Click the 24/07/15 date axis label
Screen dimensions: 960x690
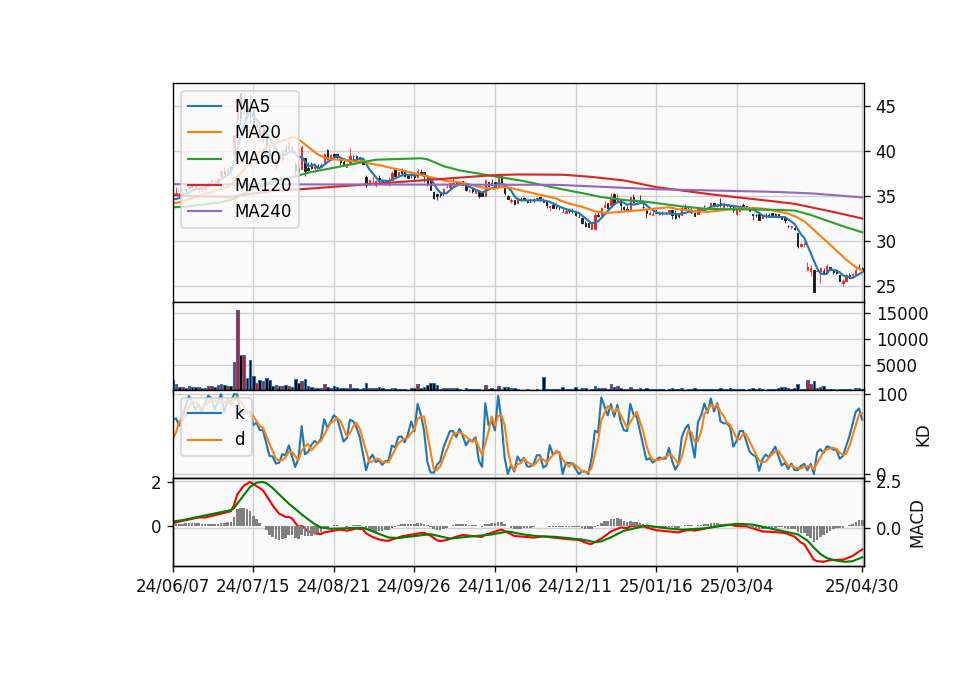(252, 586)
